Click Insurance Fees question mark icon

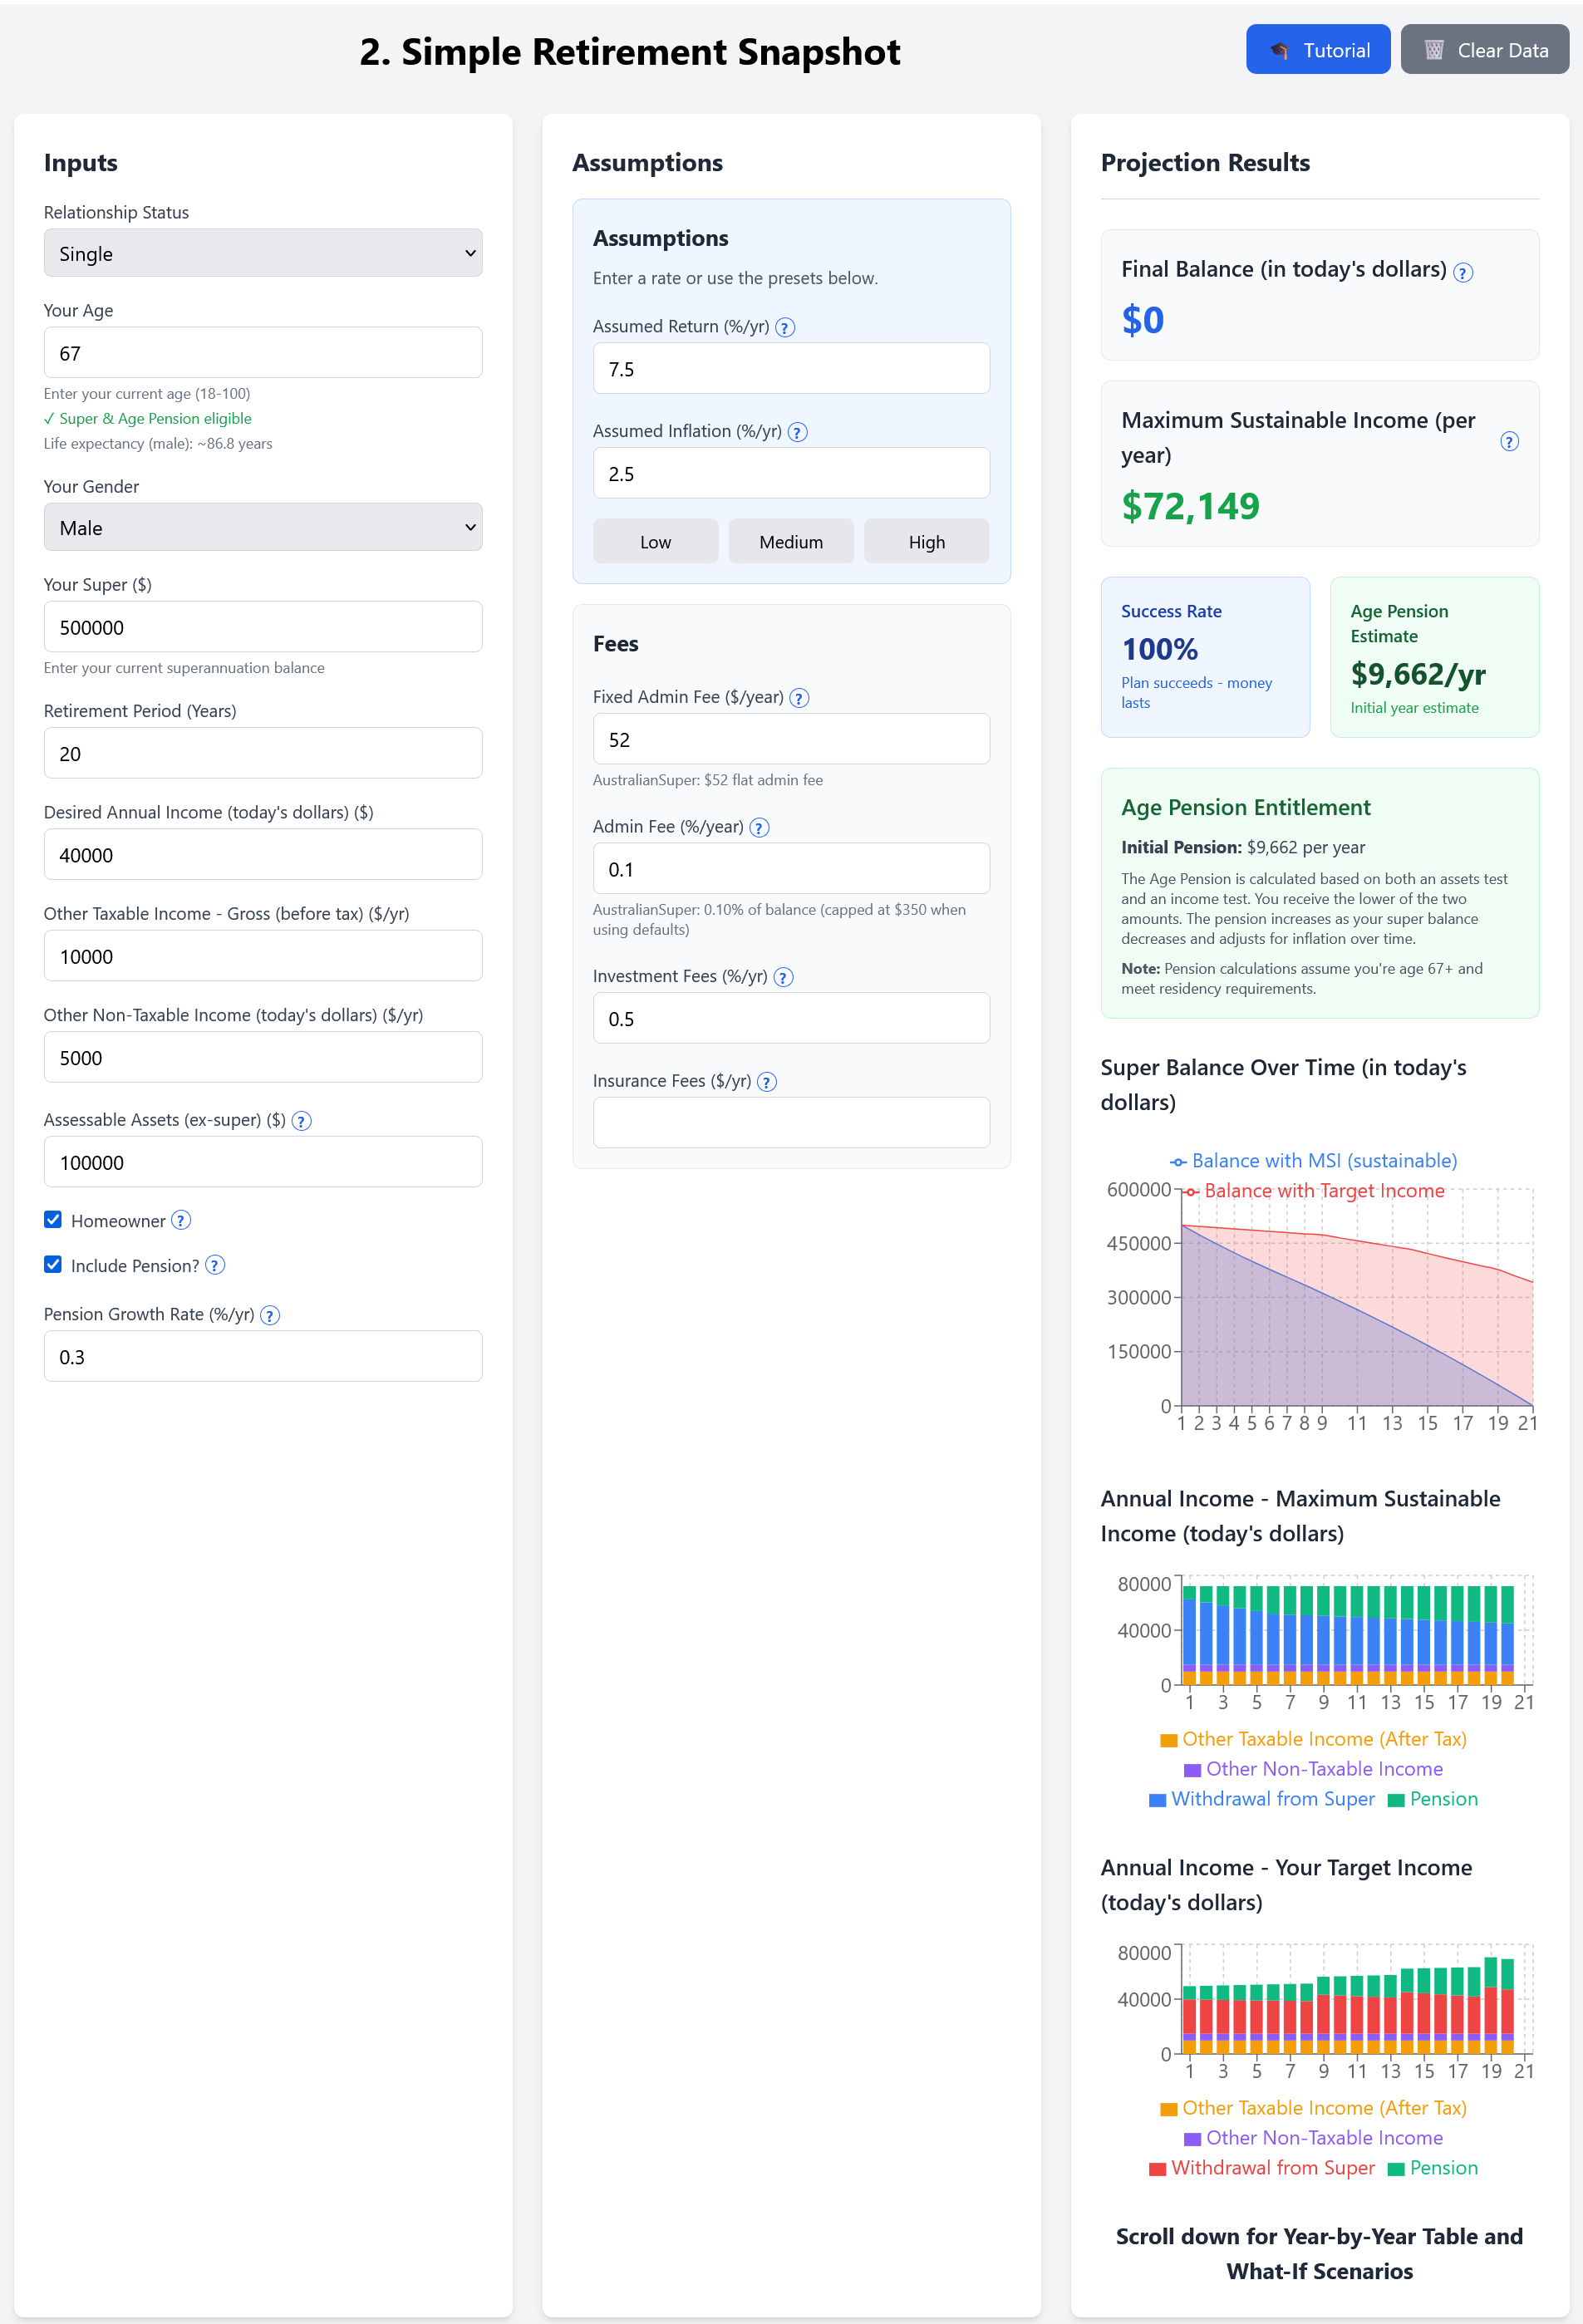coord(767,1082)
